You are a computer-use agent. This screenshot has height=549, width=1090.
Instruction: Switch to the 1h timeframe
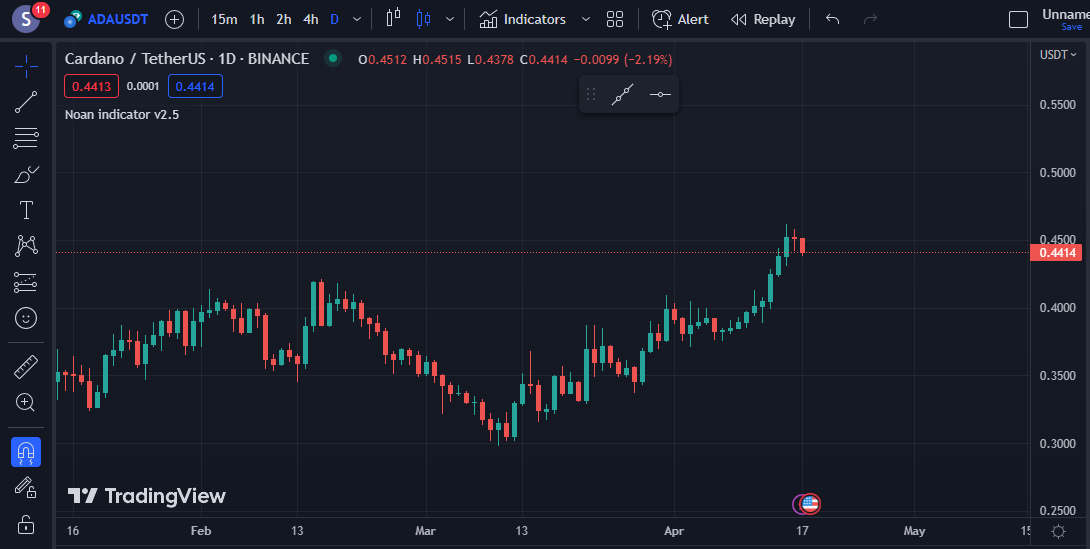click(257, 19)
